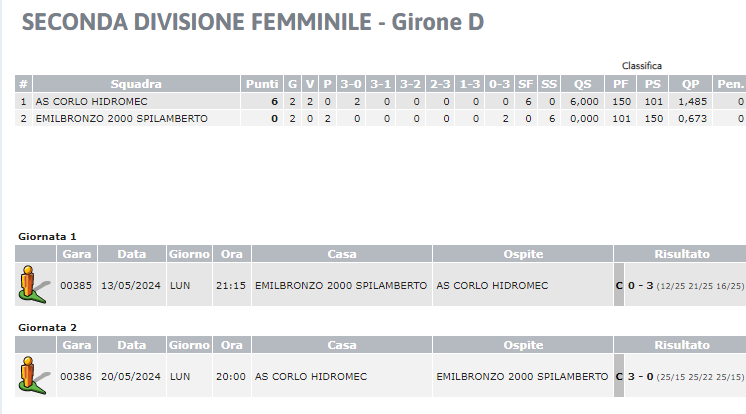Open AS CORLO HIDROMEC in standings
The height and width of the screenshot is (414, 746).
click(91, 101)
